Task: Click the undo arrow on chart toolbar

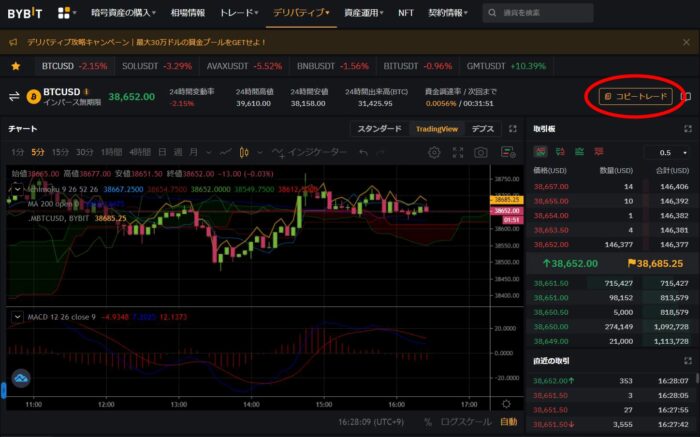Action: 363,153
